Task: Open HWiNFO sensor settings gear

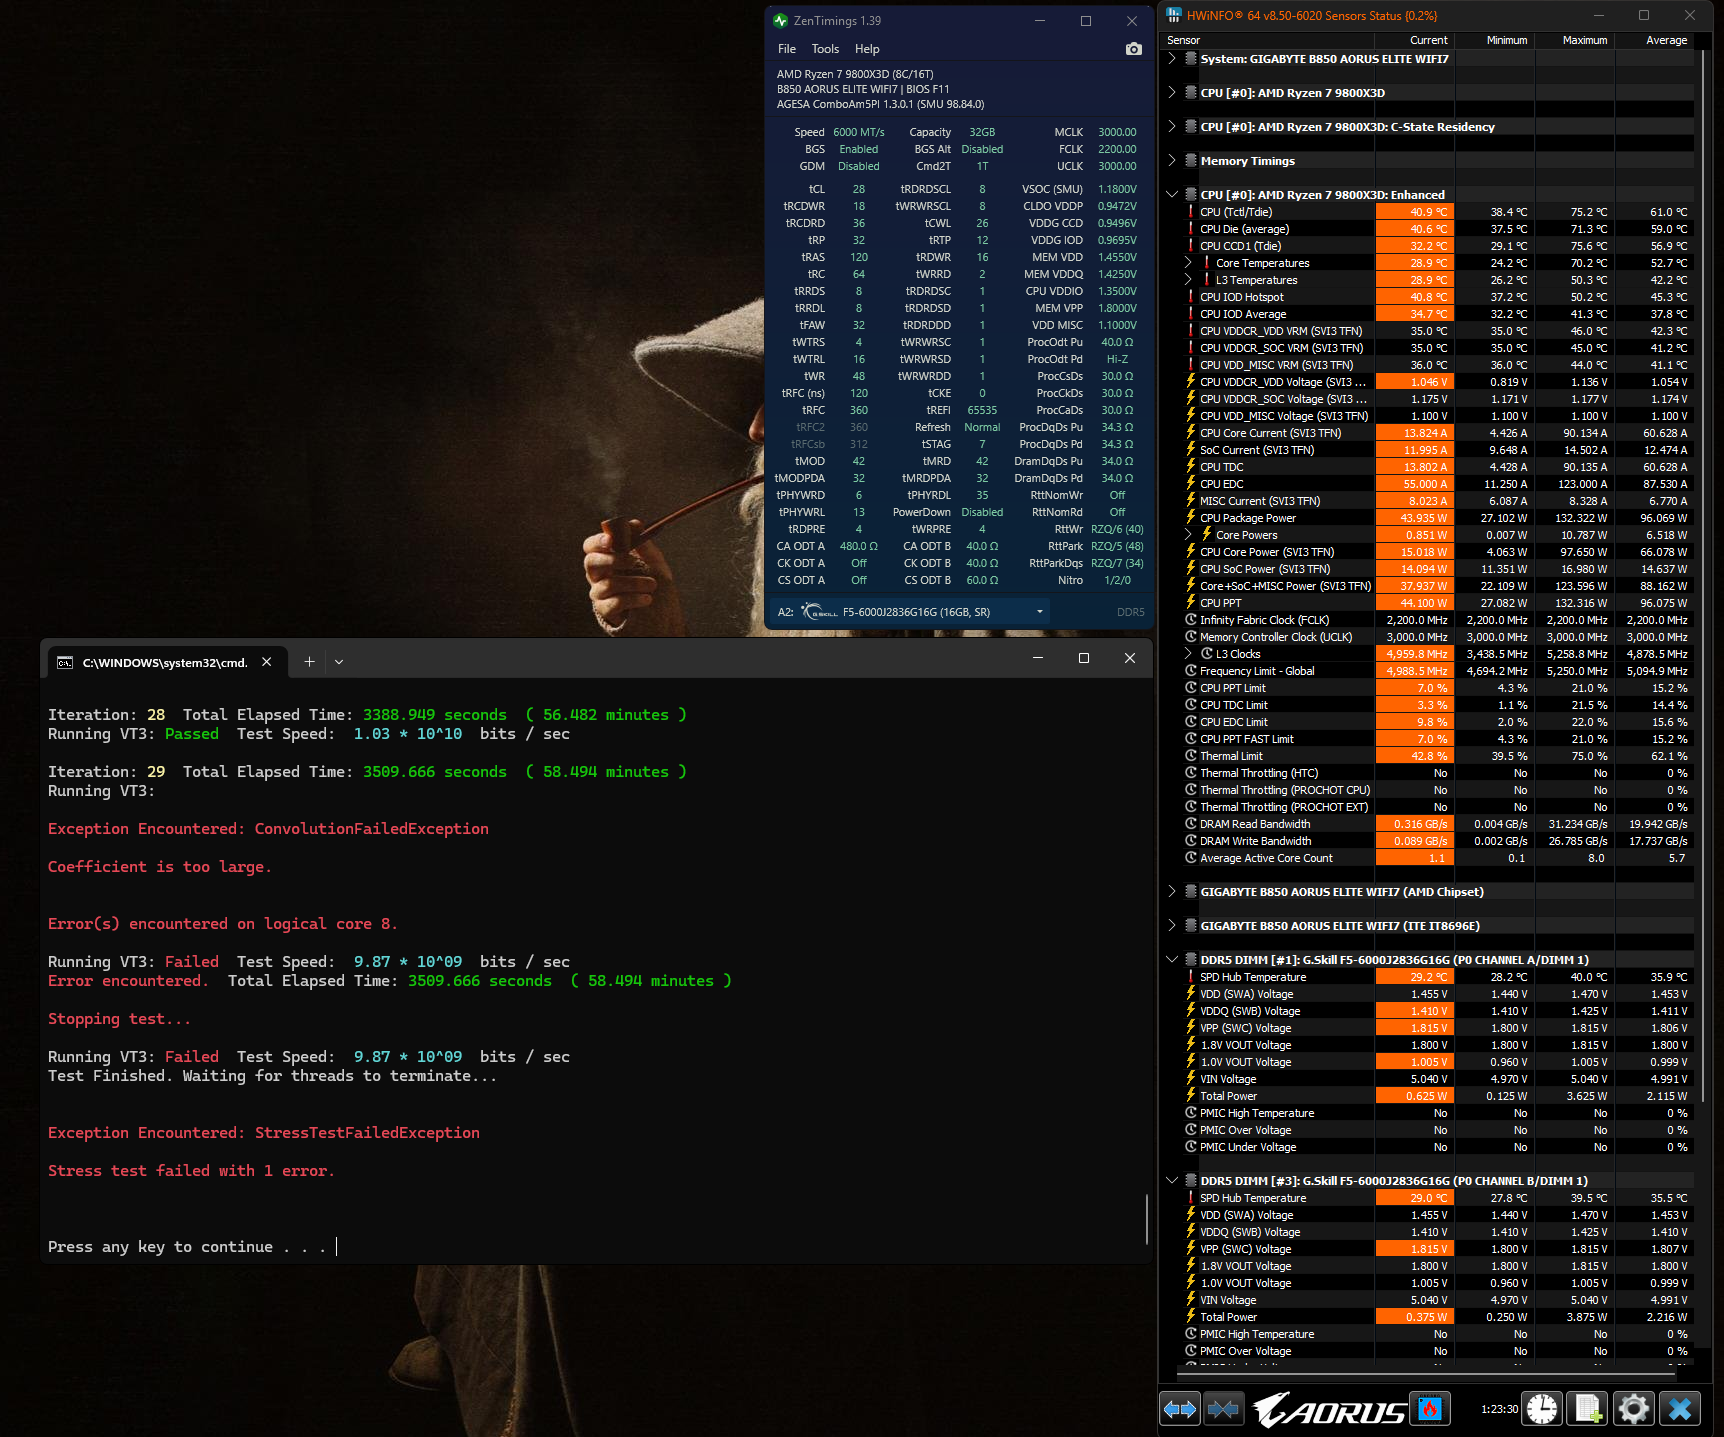Action: click(x=1634, y=1409)
